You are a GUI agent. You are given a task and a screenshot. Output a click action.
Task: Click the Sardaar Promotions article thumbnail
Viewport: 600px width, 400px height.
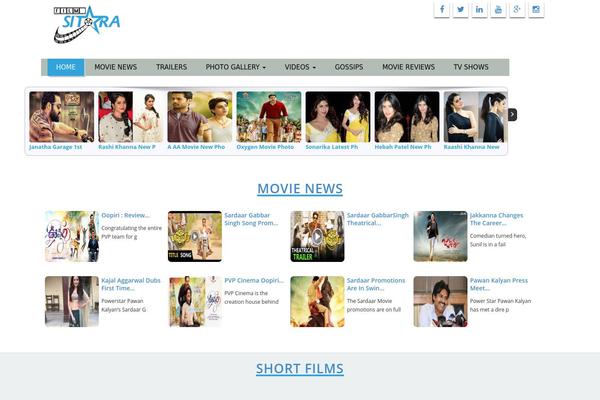coord(317,302)
